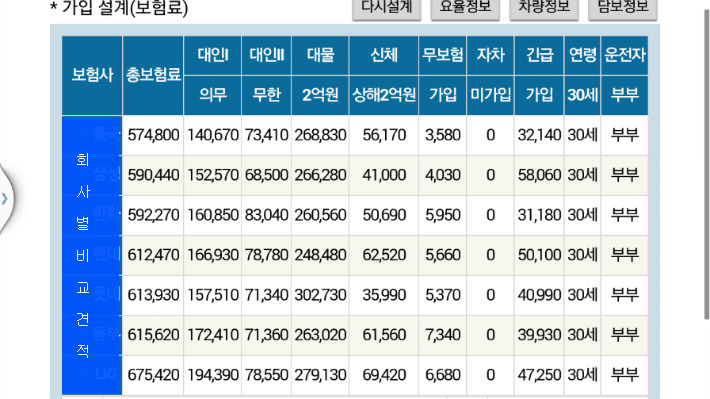Click the value 83,040
Image resolution: width=710 pixels, height=399 pixels.
click(267, 215)
